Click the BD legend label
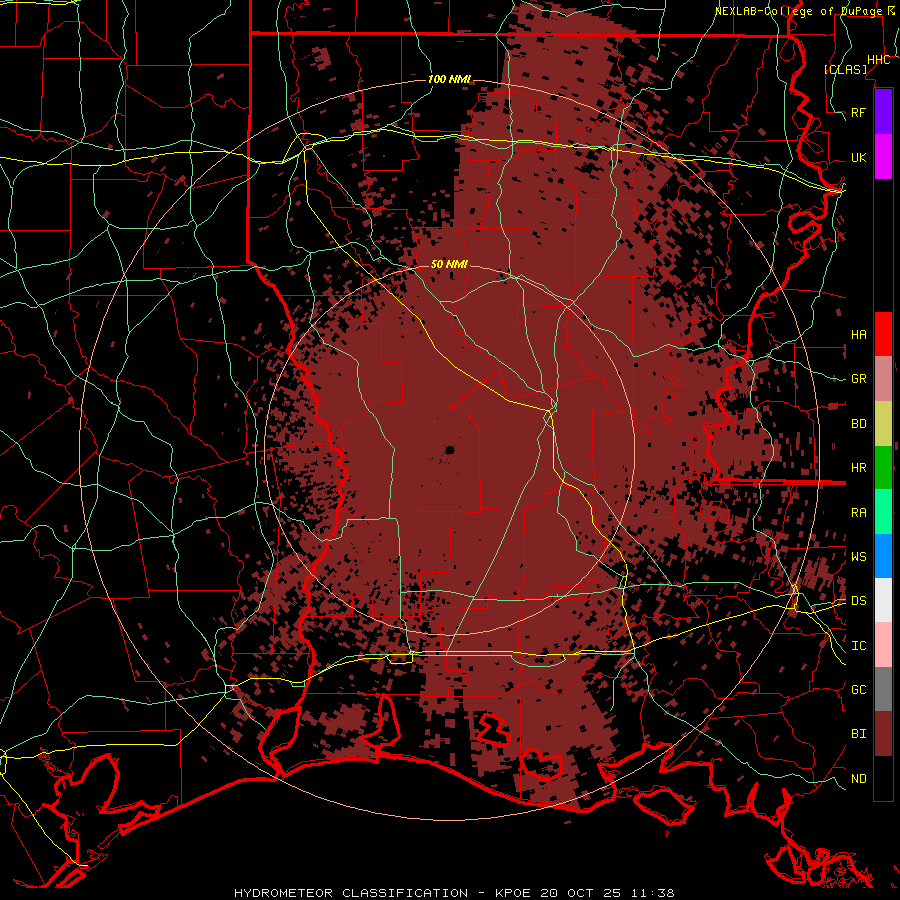Viewport: 900px width, 900px height. tap(858, 424)
